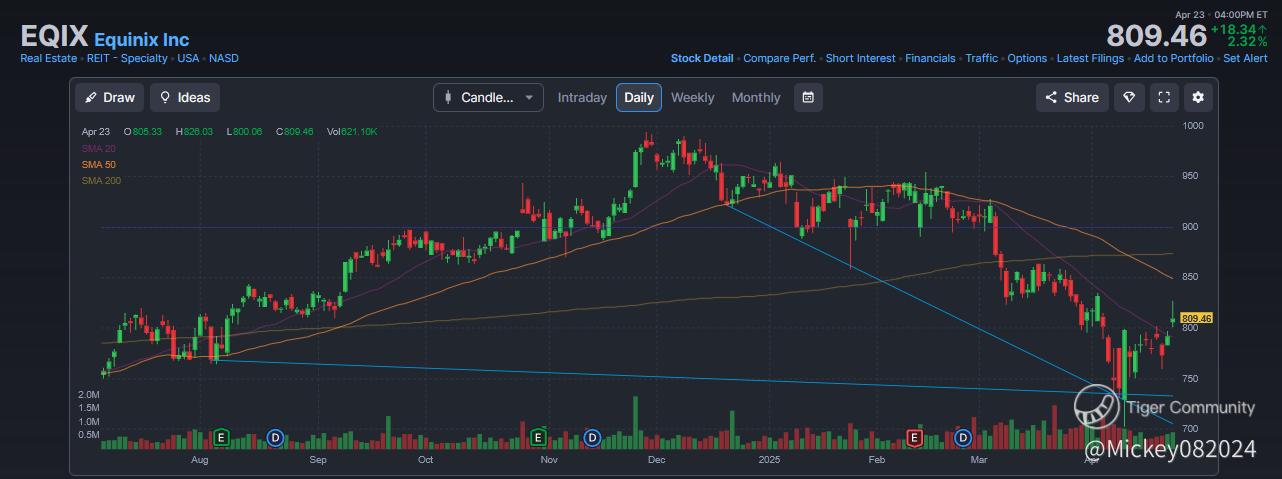Viewport: 1282px width, 479px height.
Task: Select the Stock Detail tab
Action: [x=702, y=58]
